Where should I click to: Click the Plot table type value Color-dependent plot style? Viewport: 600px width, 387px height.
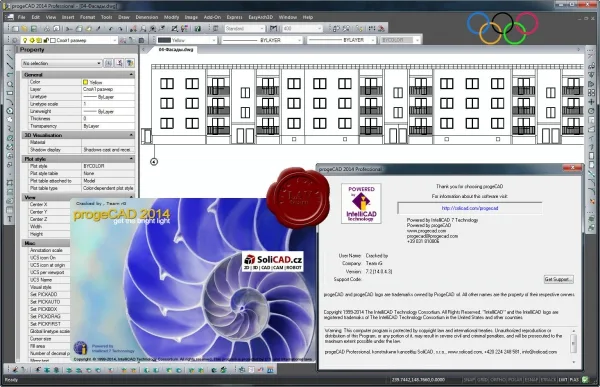[x=108, y=188]
